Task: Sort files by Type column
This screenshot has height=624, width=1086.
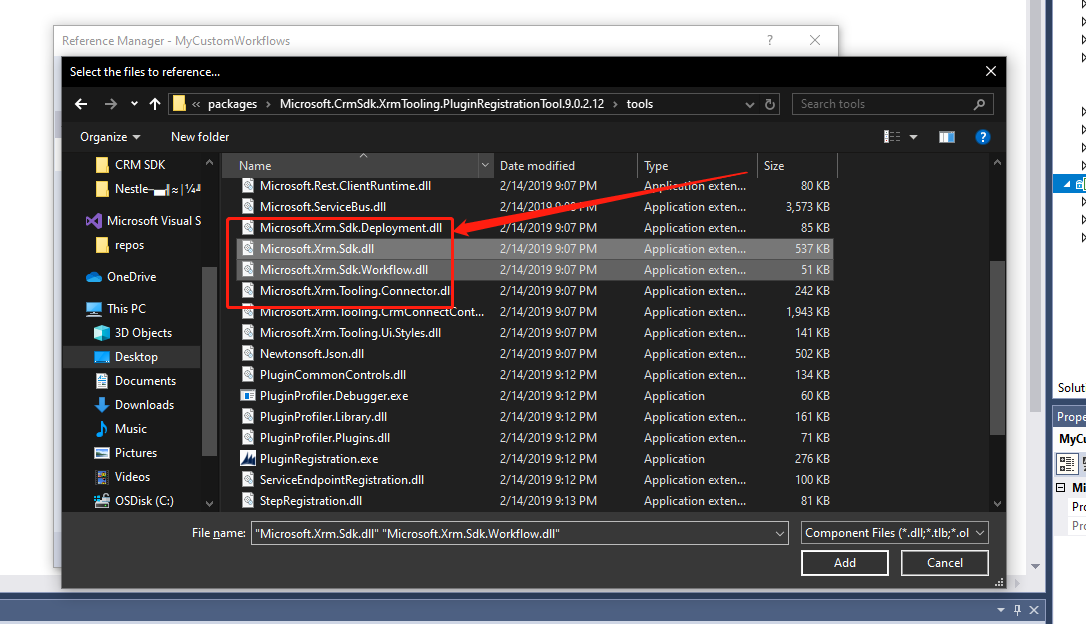Action: coord(696,166)
